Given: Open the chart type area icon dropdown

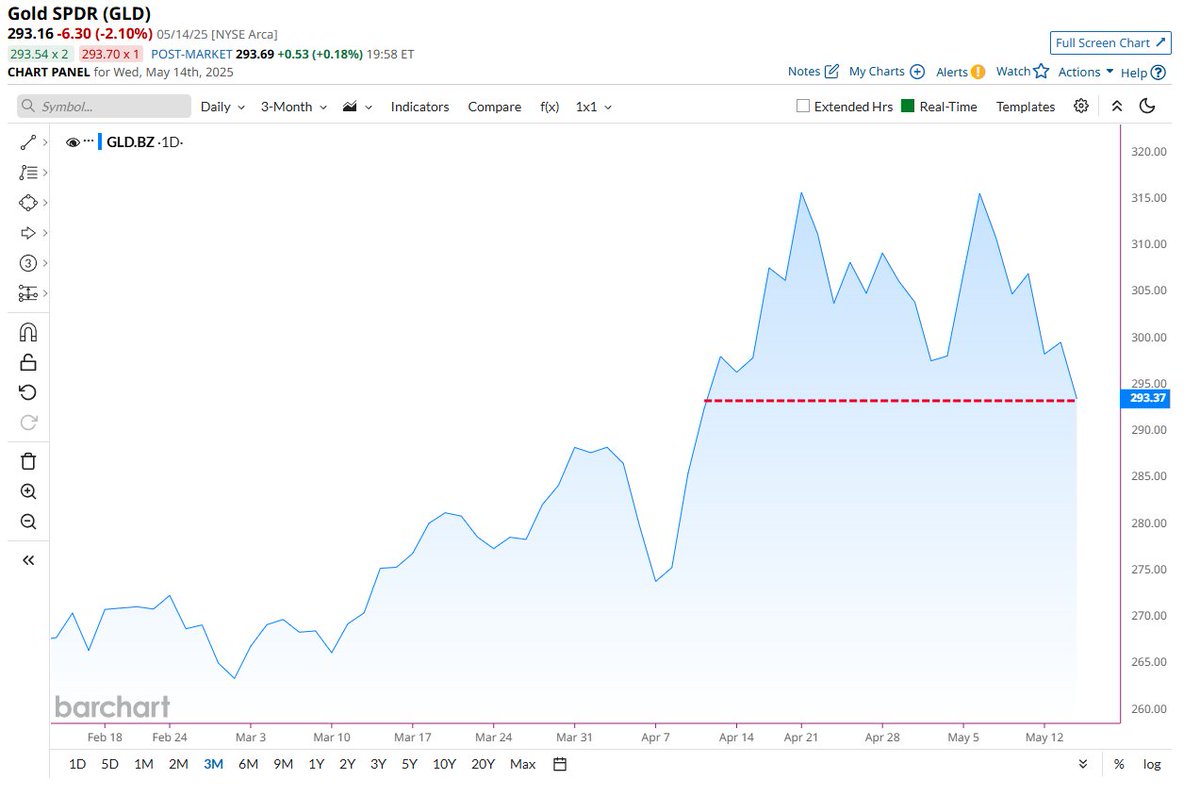Looking at the screenshot, I should pos(357,106).
